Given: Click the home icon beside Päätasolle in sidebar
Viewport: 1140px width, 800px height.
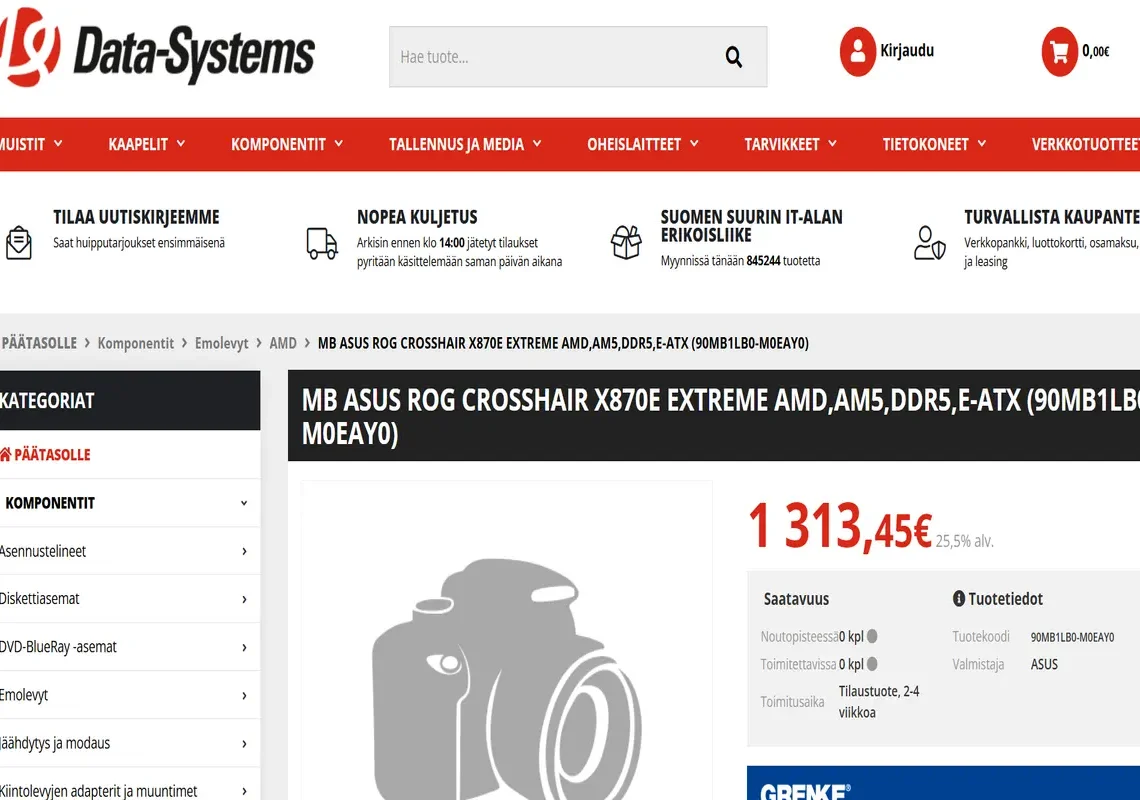Looking at the screenshot, I should [6, 455].
